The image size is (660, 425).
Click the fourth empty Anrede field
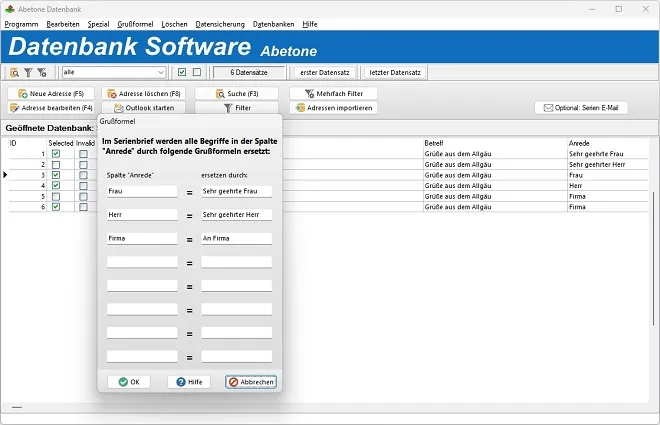[x=142, y=262]
